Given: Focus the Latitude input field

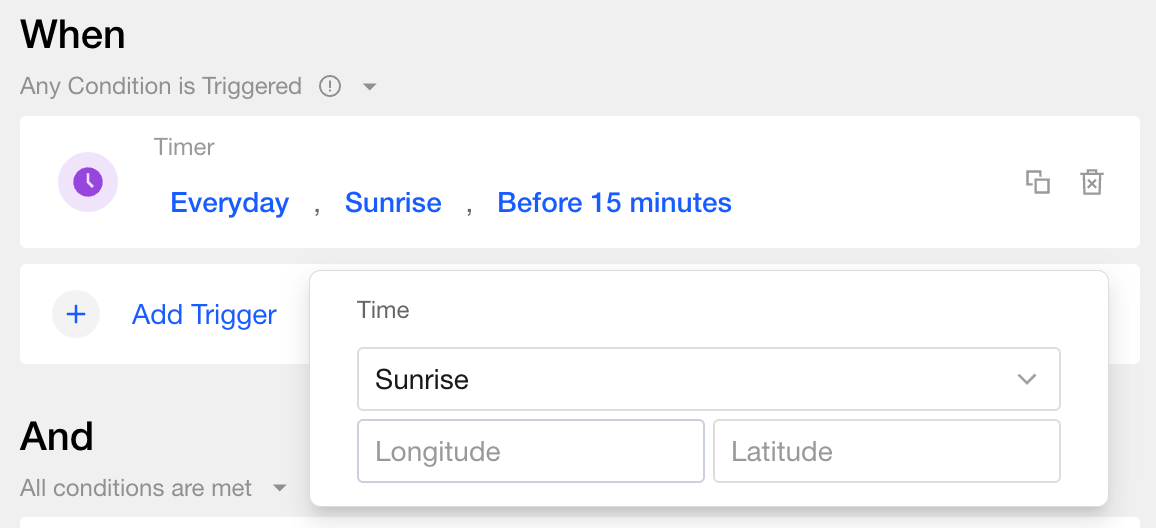Looking at the screenshot, I should [x=886, y=451].
